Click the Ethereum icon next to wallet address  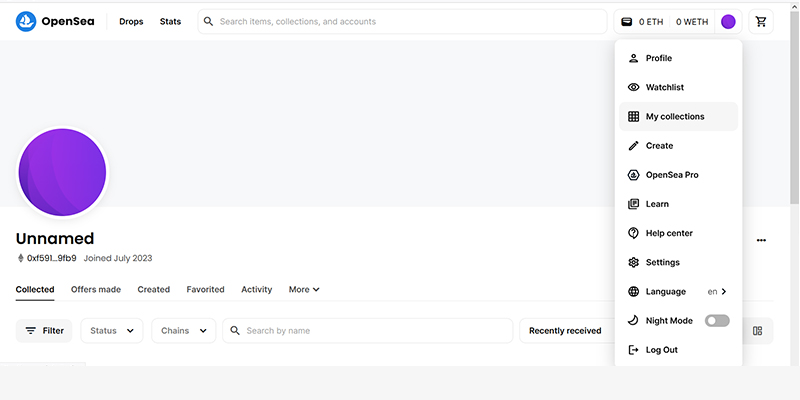[20, 258]
